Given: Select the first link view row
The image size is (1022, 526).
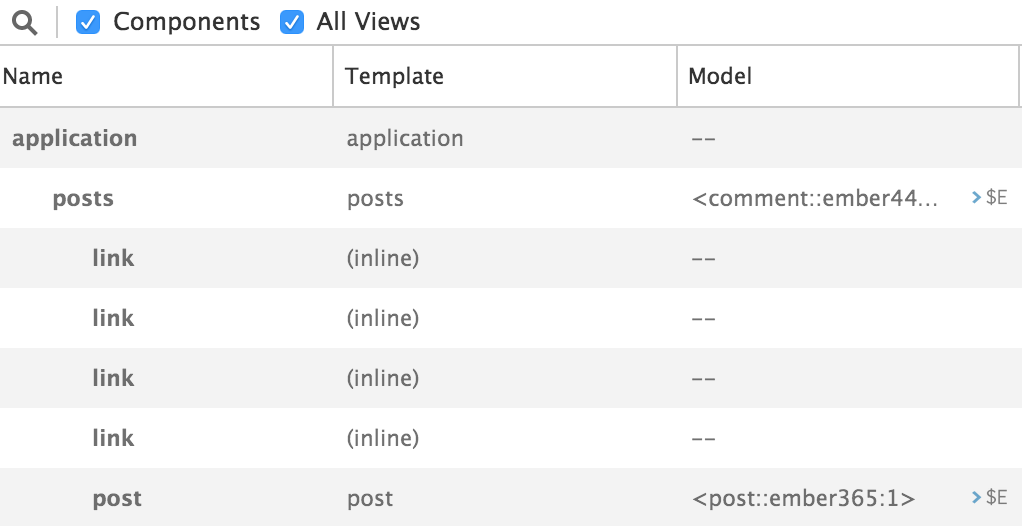Looking at the screenshot, I should click(x=113, y=258).
